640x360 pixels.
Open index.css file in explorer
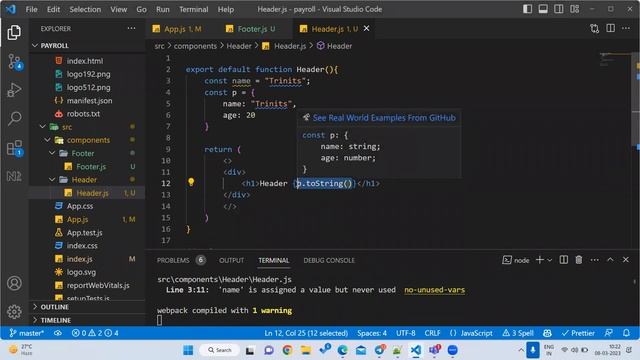tap(82, 246)
